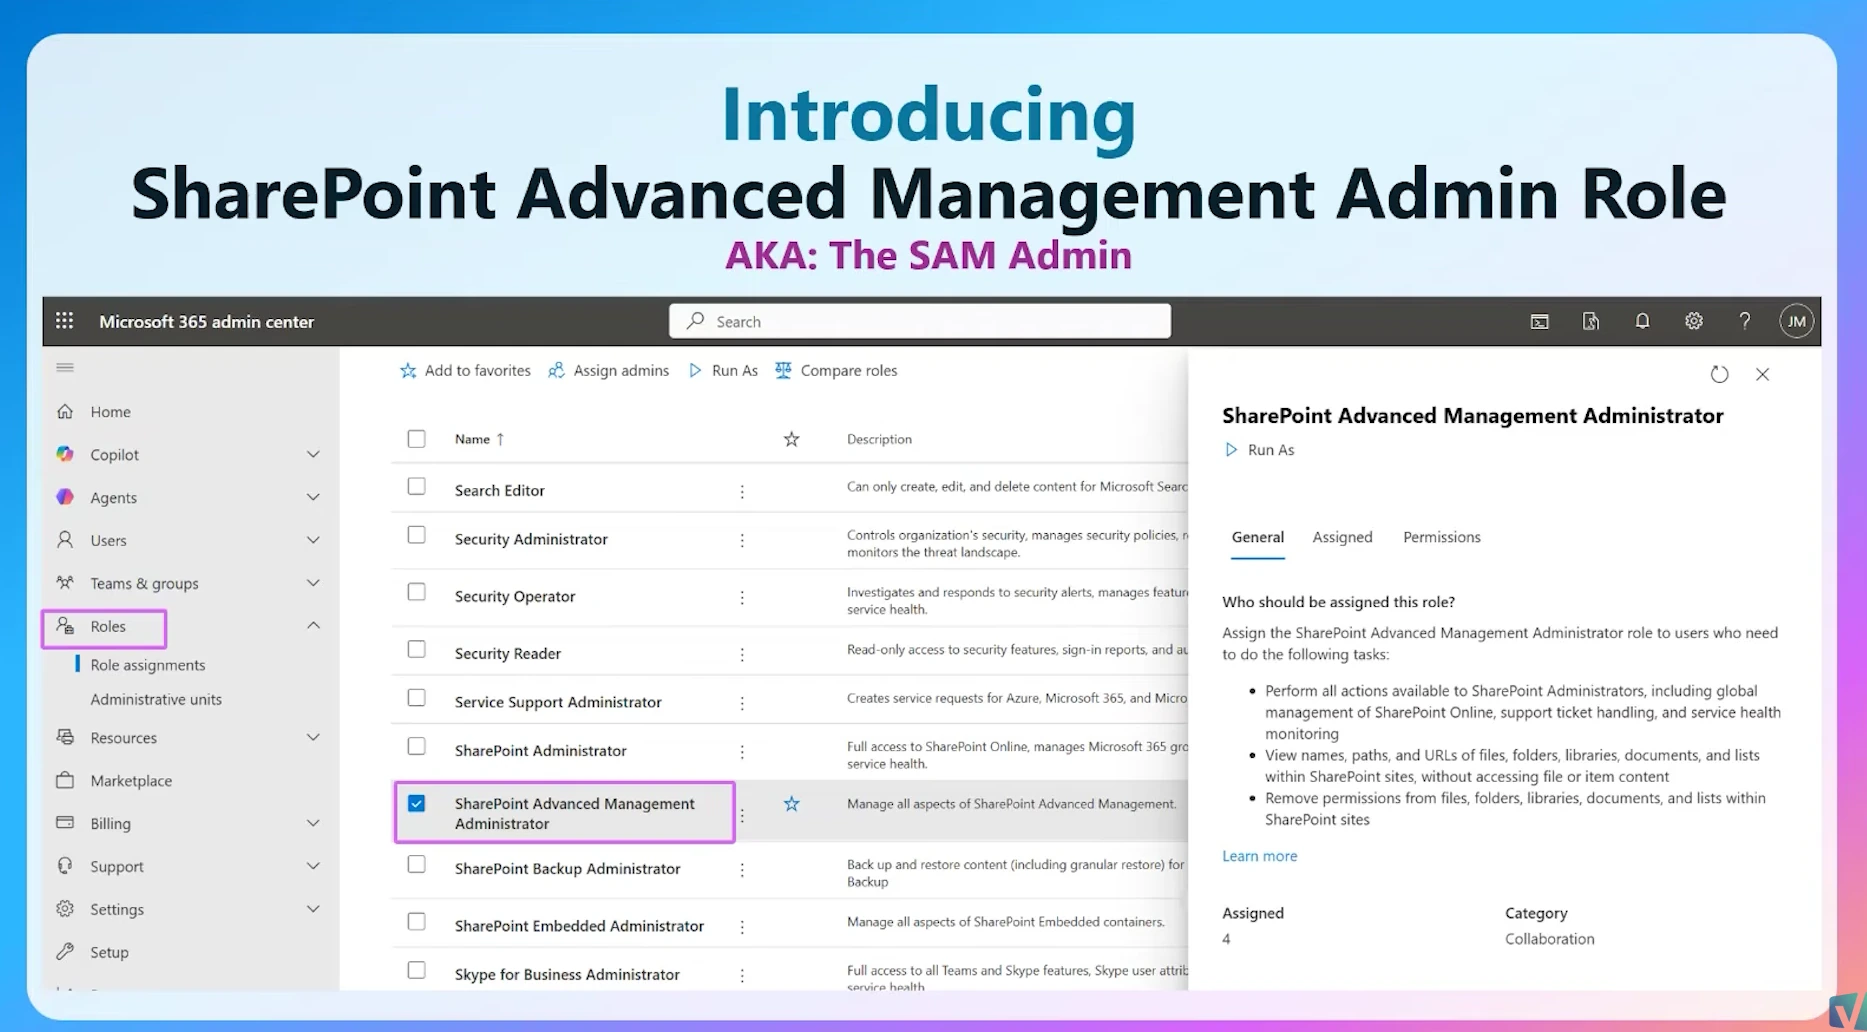Viewport: 1867px width, 1032px height.
Task: Sort roles by the Name column
Action: (480, 439)
